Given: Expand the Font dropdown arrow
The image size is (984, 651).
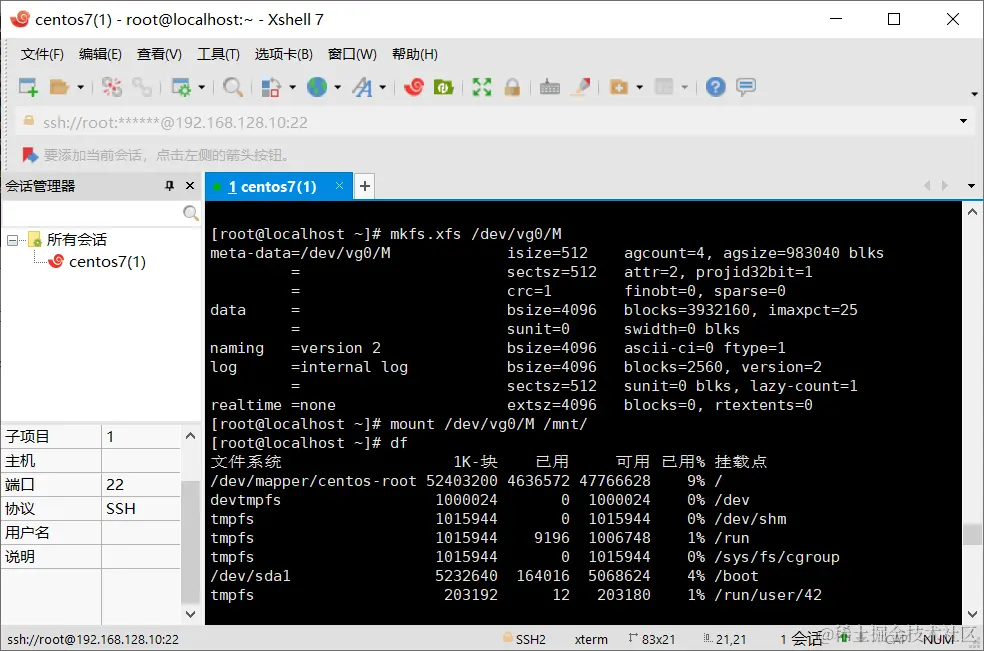Looking at the screenshot, I should coord(382,87).
